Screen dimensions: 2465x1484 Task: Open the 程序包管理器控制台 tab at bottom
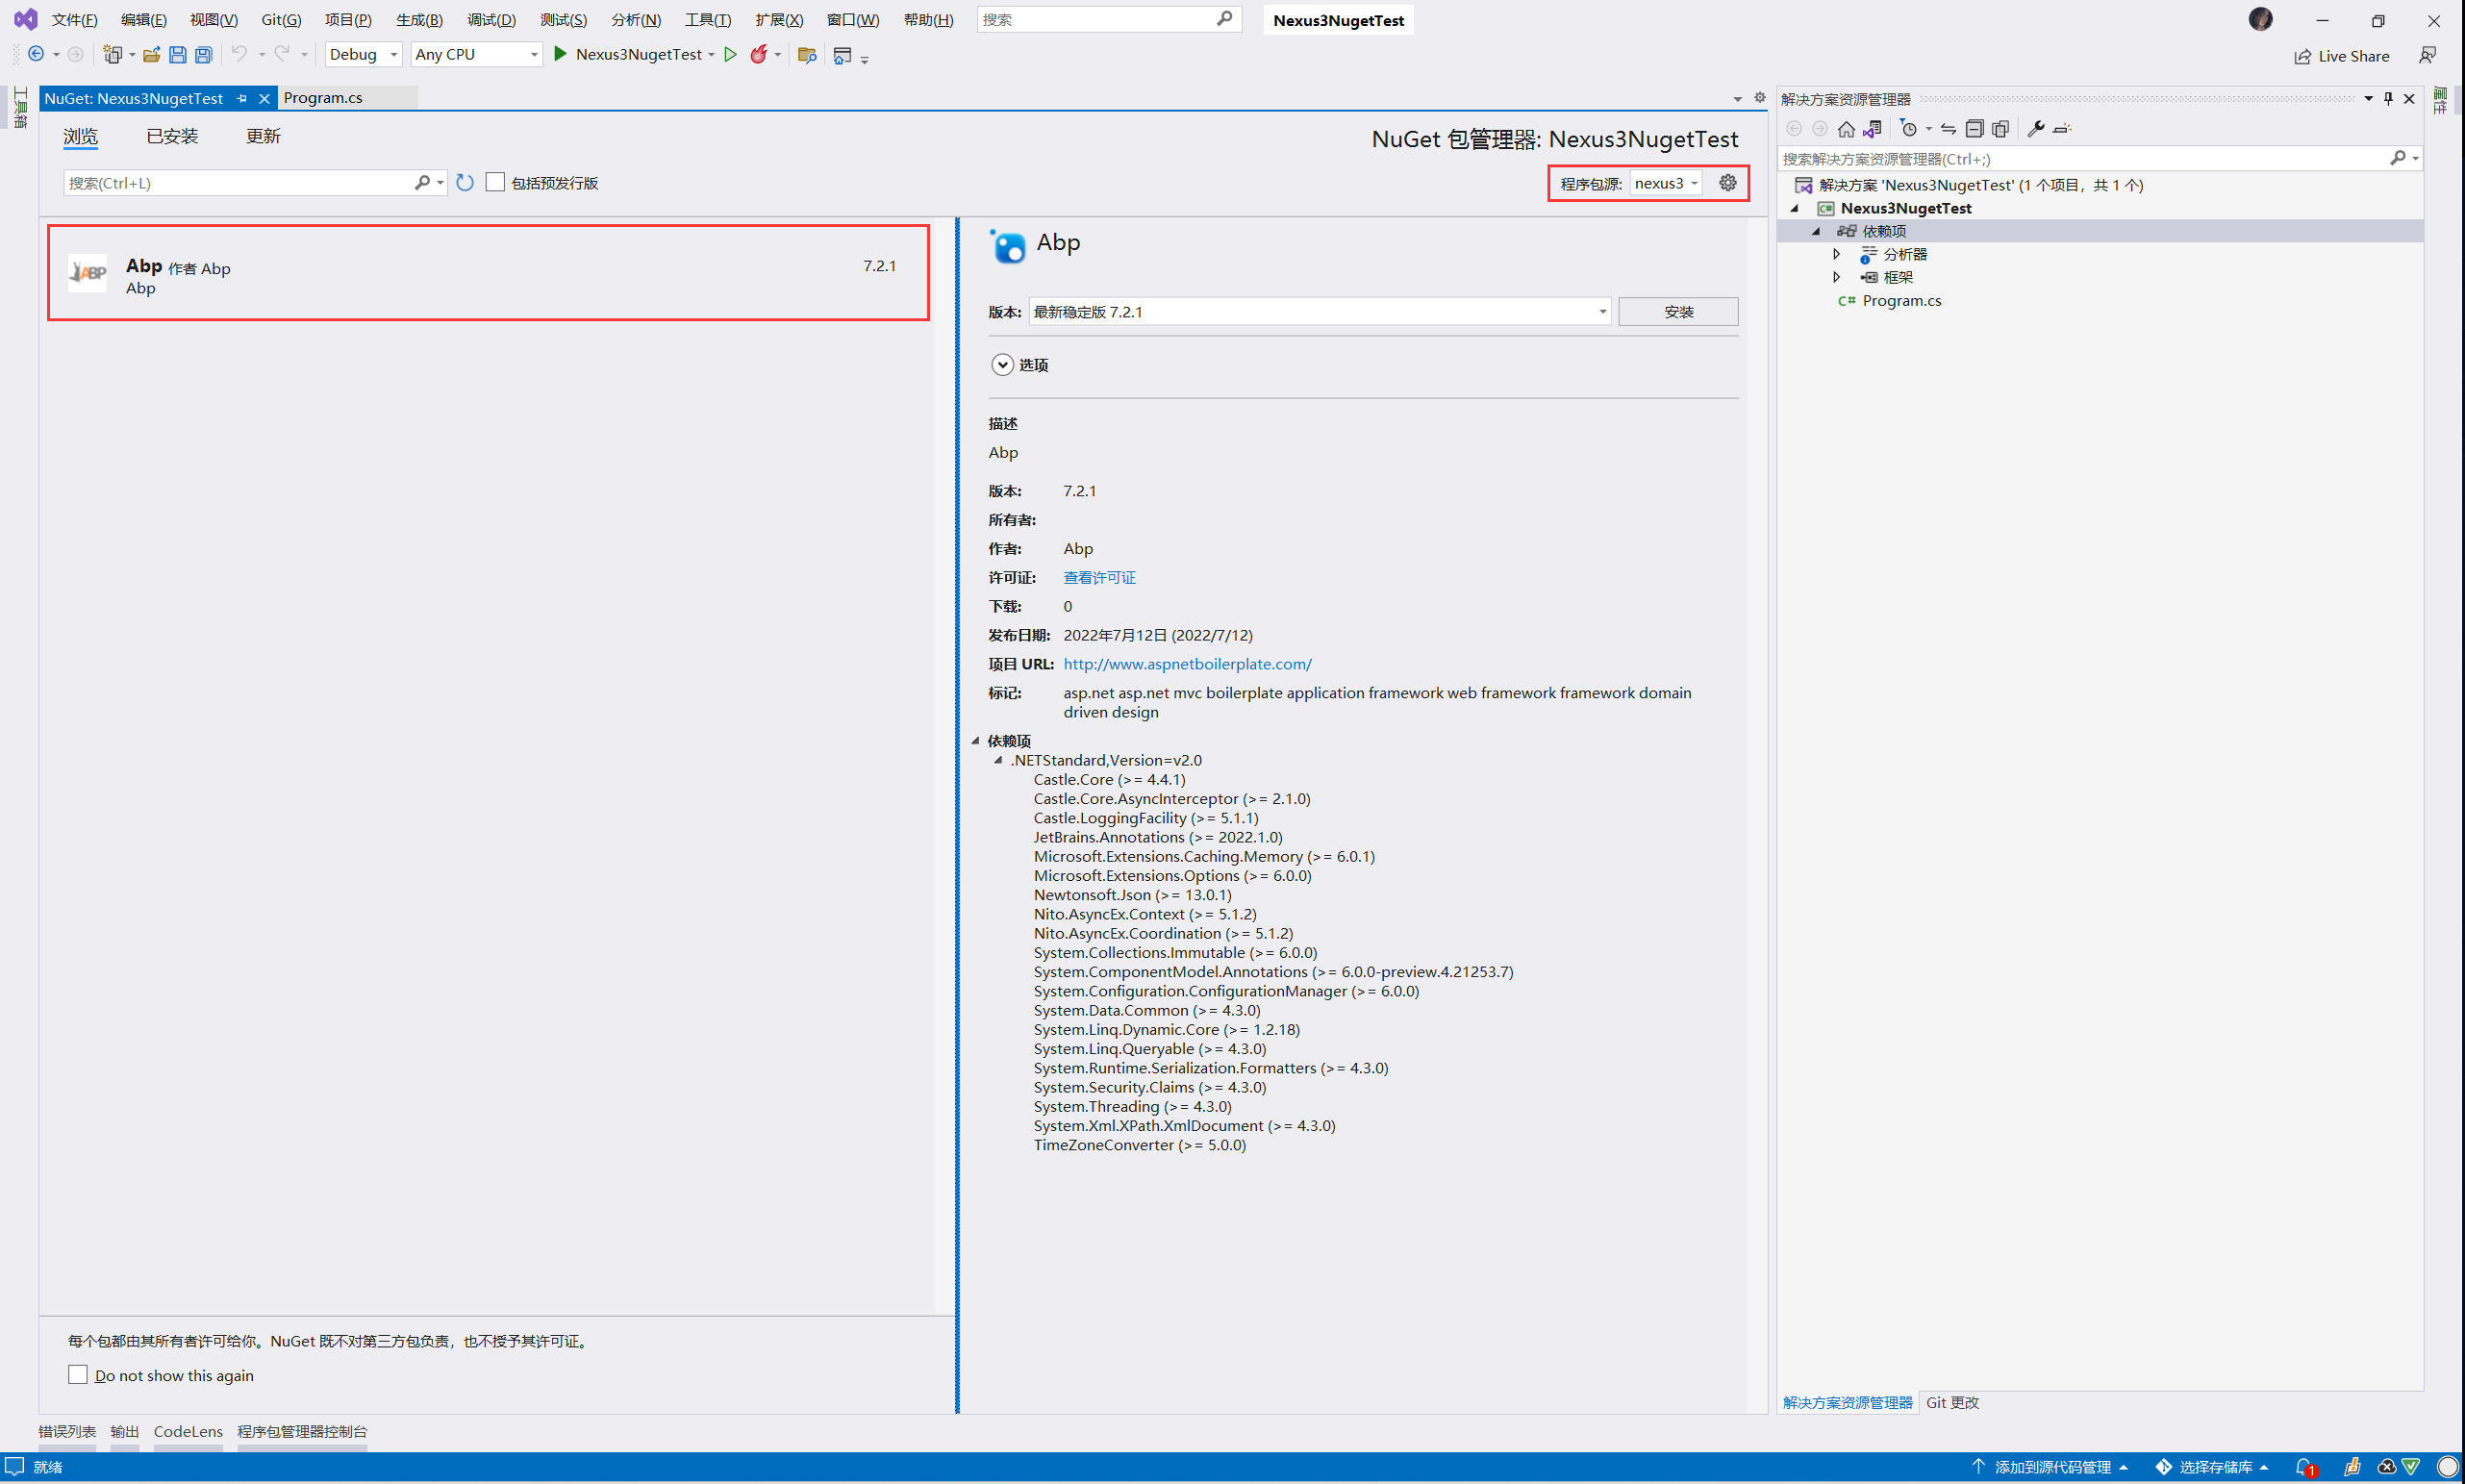tap(302, 1431)
